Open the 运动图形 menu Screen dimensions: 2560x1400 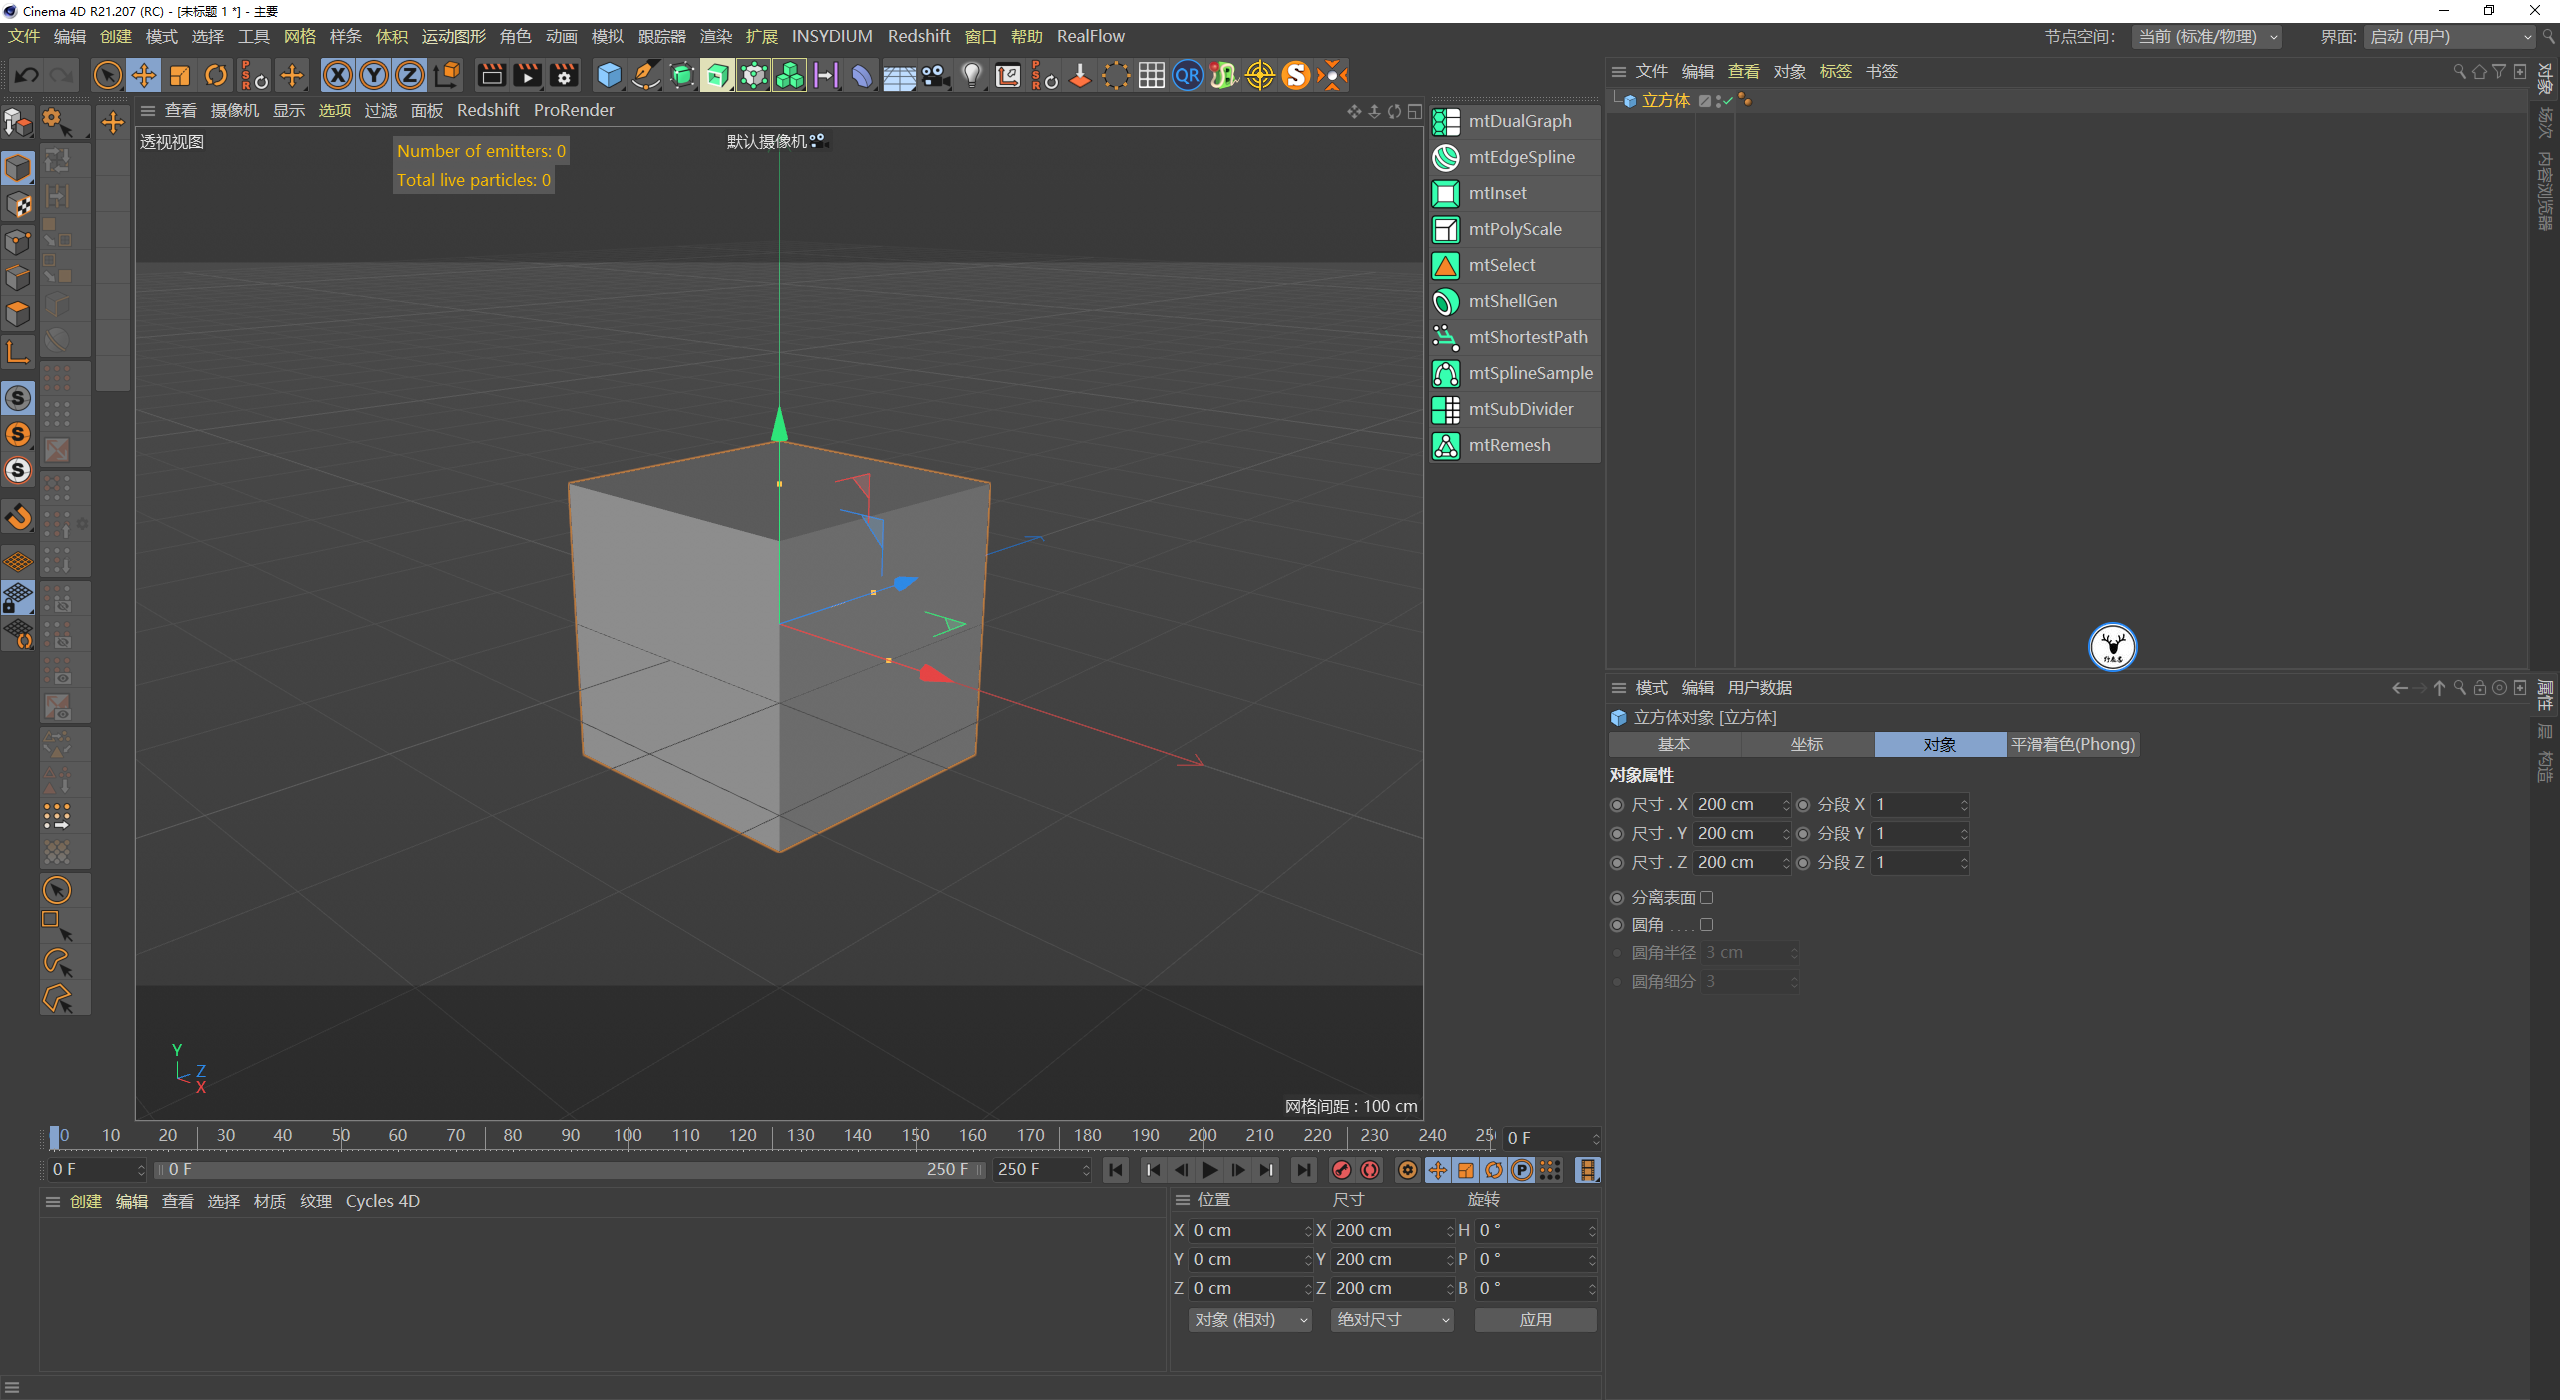(453, 37)
